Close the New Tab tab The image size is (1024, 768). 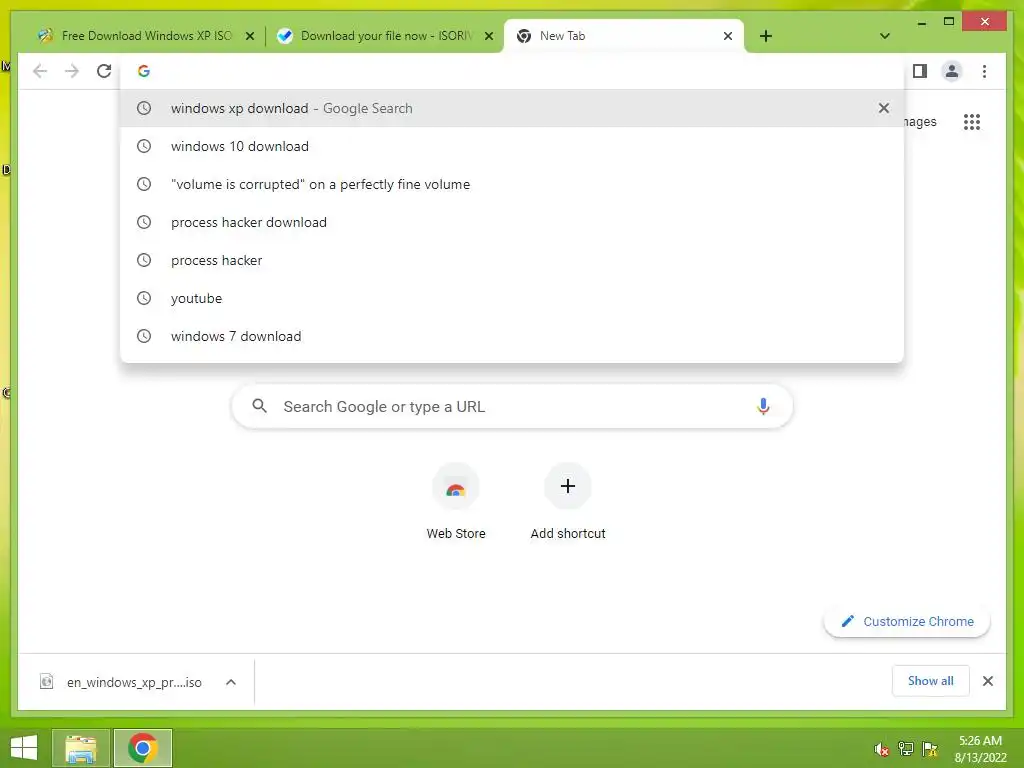(x=728, y=36)
